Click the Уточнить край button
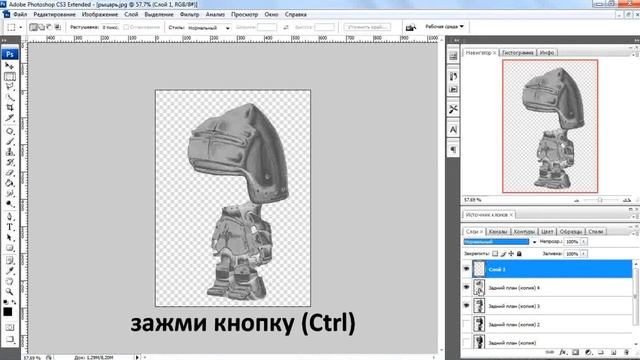Image resolution: width=640 pixels, height=360 pixels. tap(367, 27)
